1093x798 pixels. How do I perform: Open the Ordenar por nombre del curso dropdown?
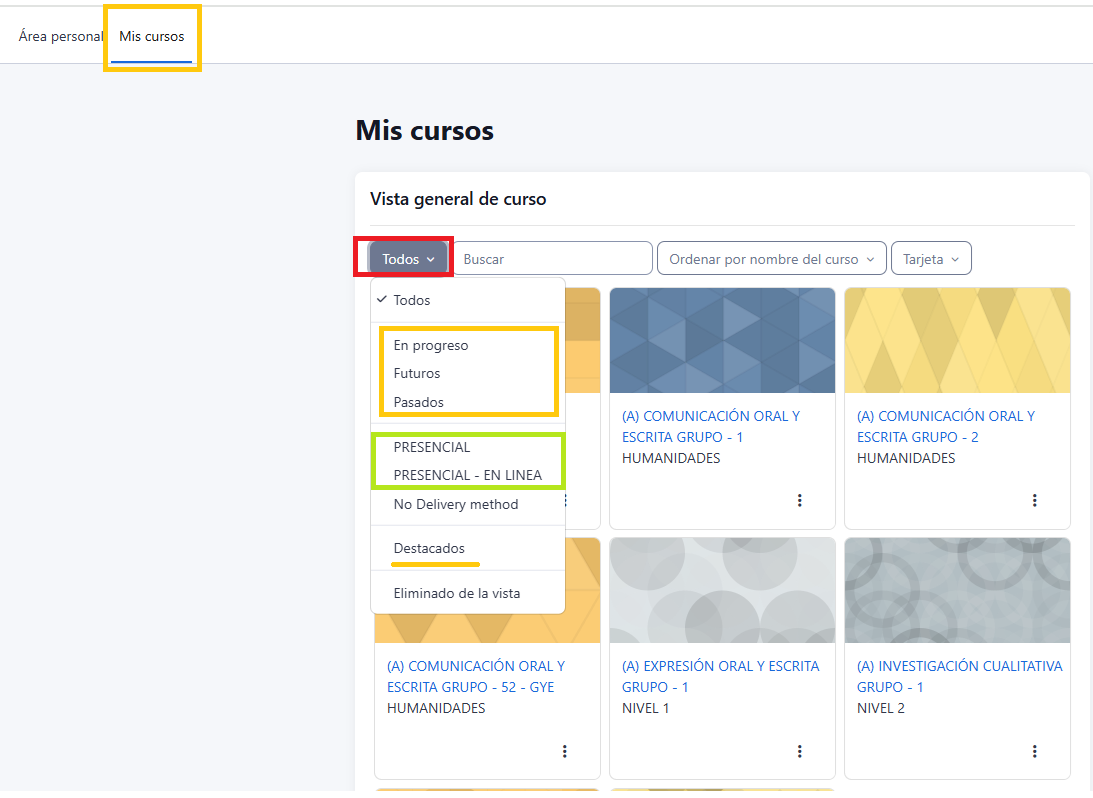click(771, 259)
